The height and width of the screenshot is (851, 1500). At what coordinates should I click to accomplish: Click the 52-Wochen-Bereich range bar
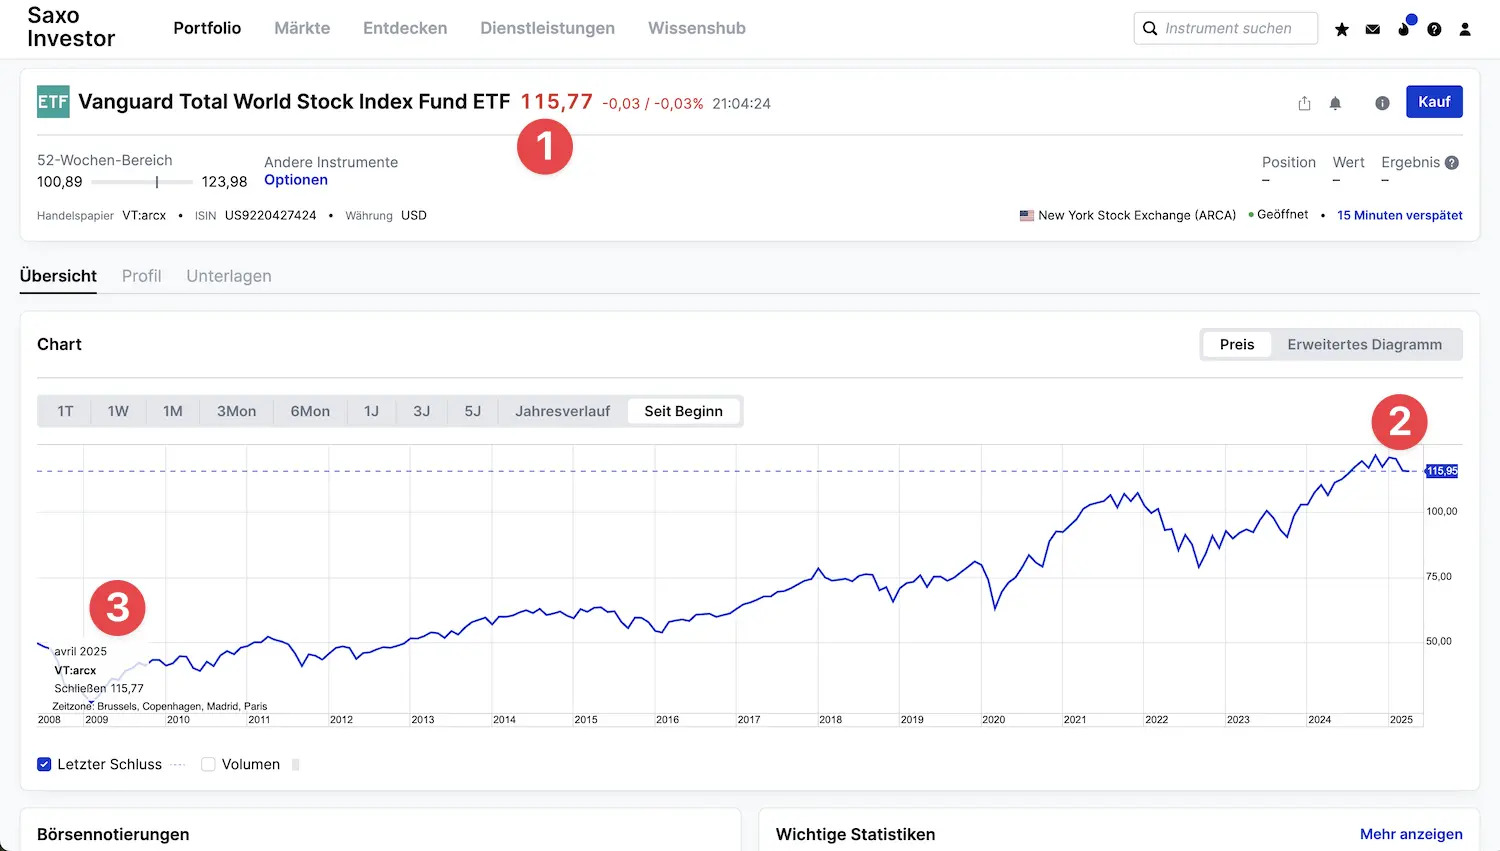pos(141,182)
